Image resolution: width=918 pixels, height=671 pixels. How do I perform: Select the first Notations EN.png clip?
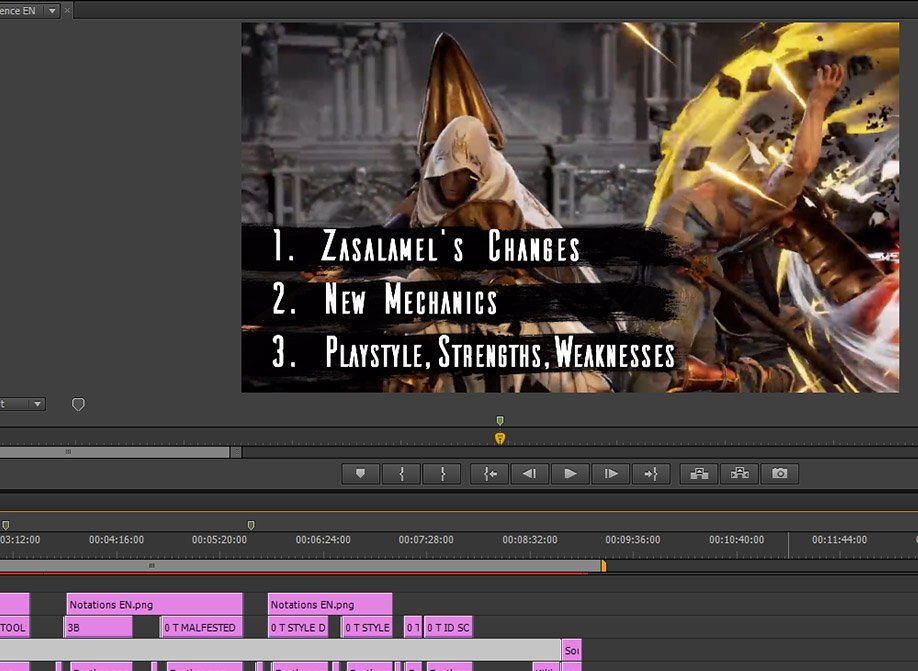point(155,604)
